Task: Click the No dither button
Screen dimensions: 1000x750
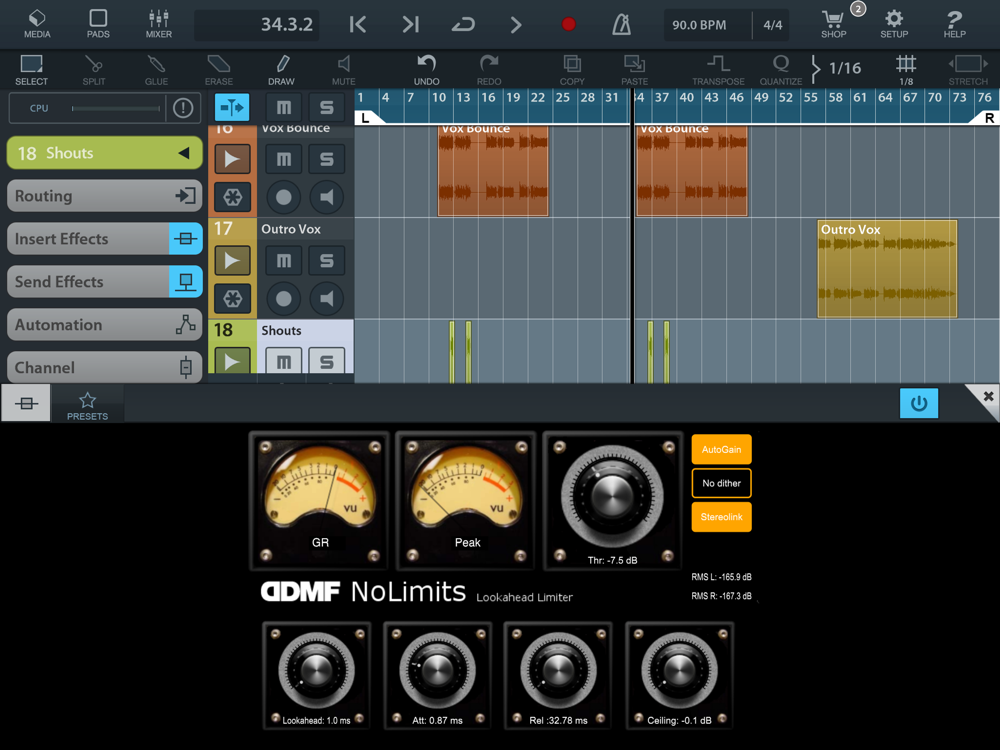Action: 721,483
